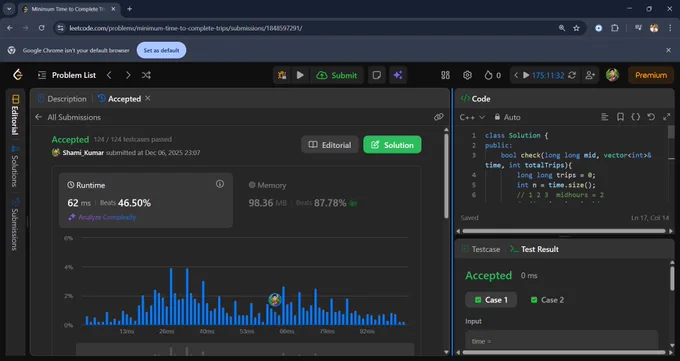This screenshot has width=680, height=361.
Task: Go to next problem arrow
Action: (x=128, y=75)
